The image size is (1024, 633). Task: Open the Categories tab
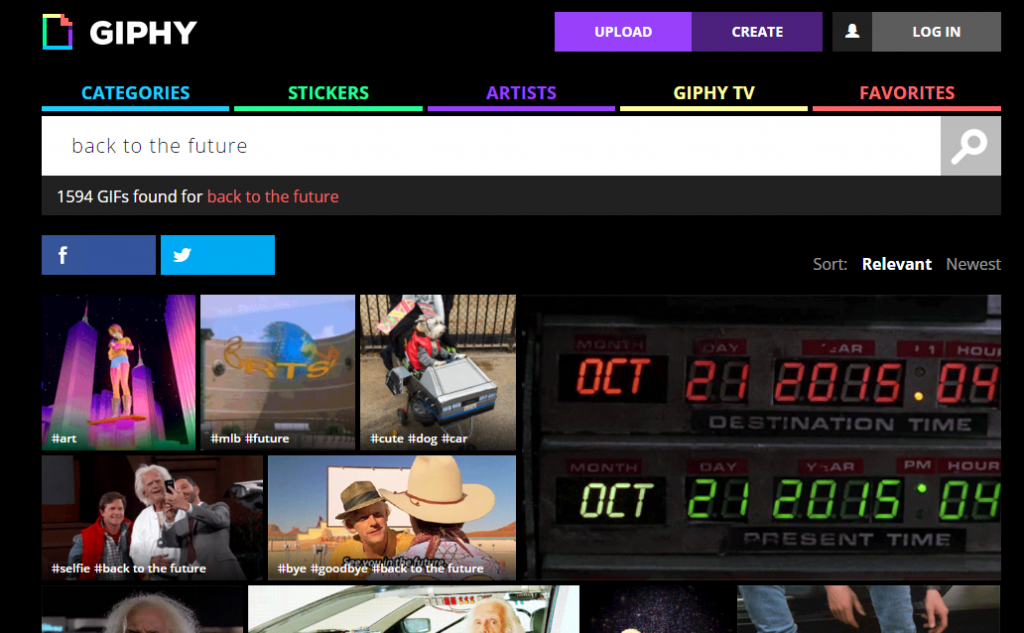[x=135, y=93]
